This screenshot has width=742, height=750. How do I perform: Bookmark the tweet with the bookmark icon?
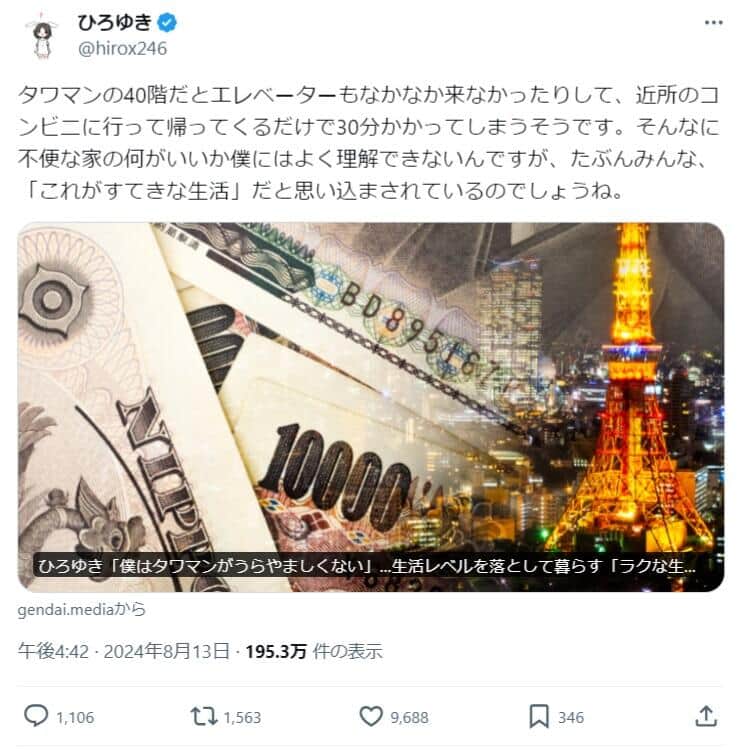click(539, 717)
